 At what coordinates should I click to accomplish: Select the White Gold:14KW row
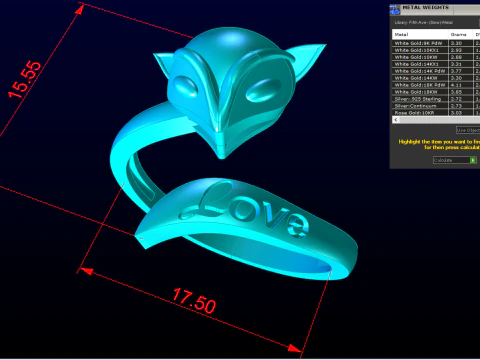point(436,78)
